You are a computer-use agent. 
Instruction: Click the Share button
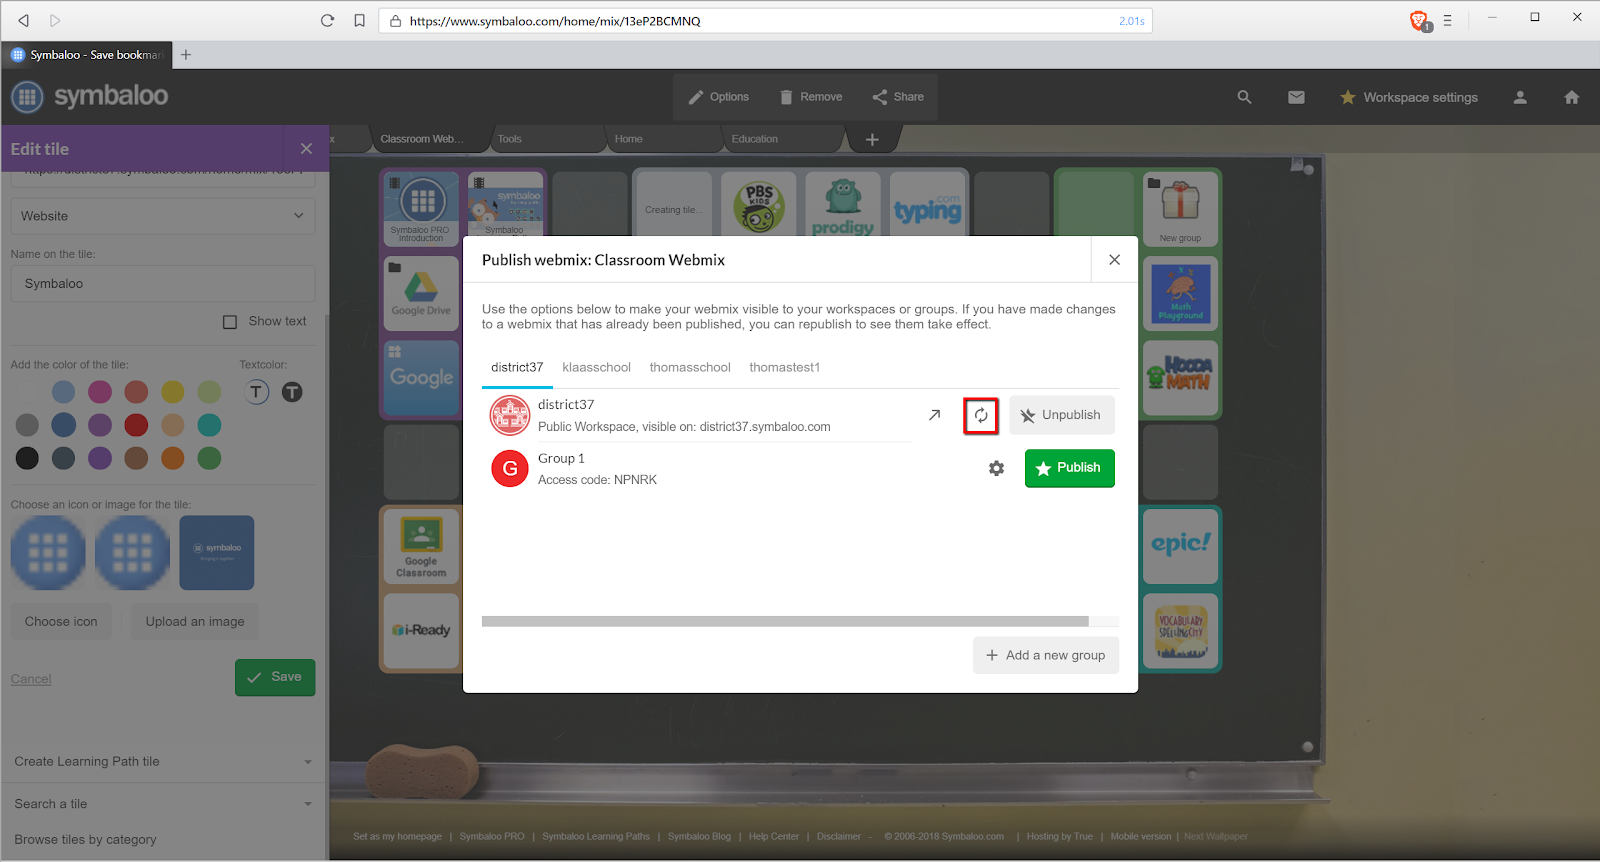[898, 97]
